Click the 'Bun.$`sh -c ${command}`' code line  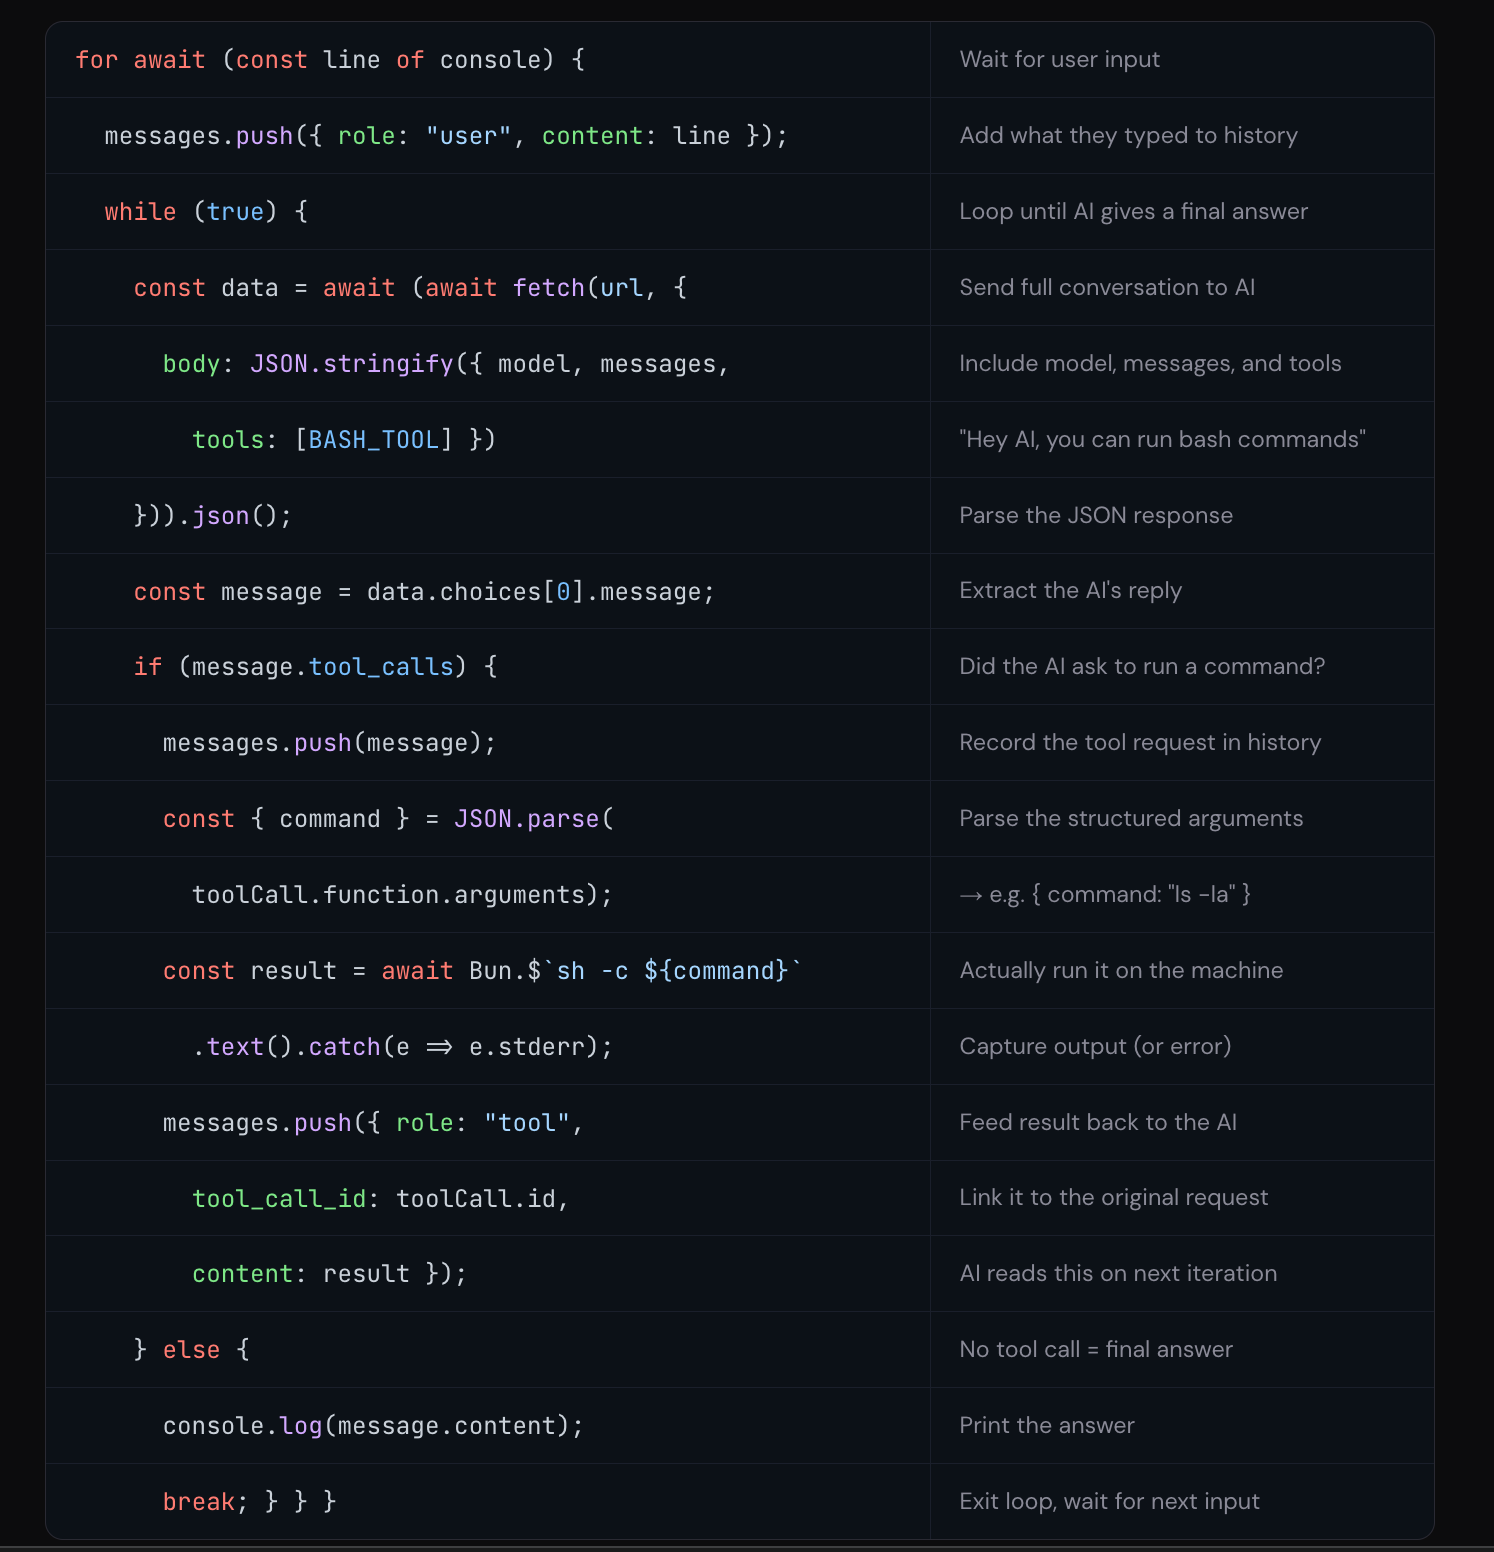[x=482, y=971]
